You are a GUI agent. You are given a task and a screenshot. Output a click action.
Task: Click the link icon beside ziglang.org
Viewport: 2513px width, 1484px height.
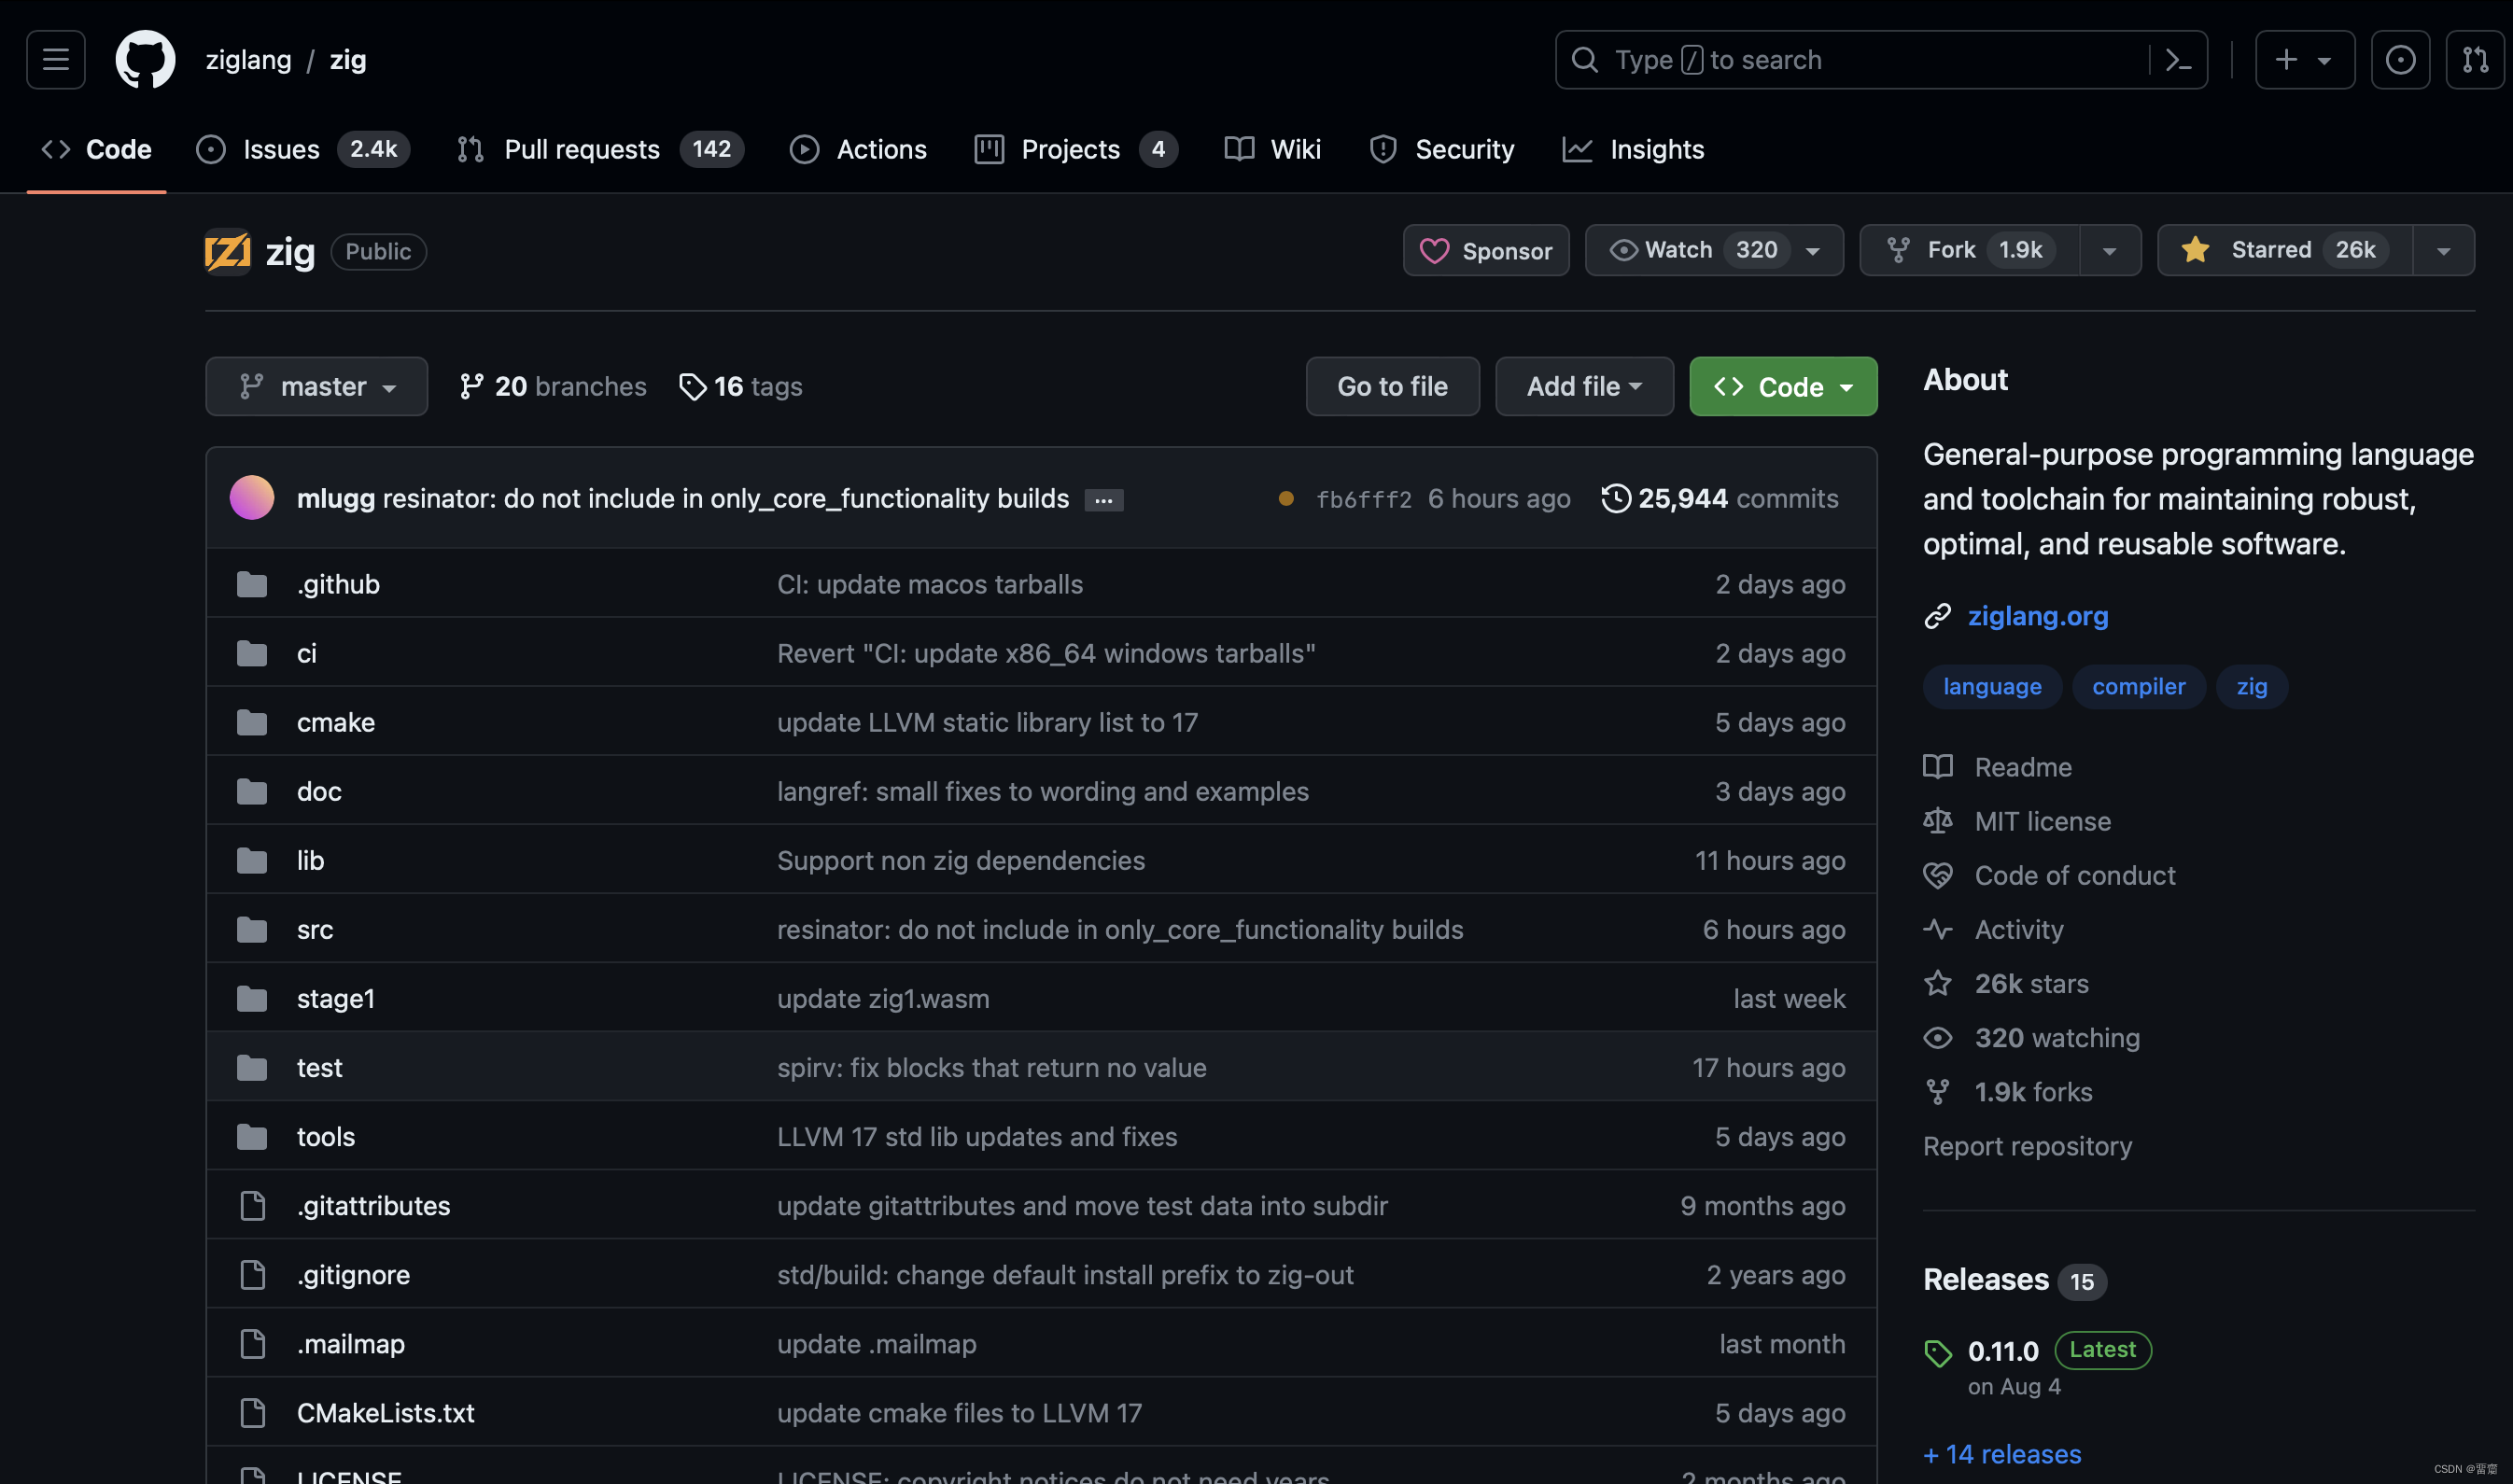tap(1938, 616)
